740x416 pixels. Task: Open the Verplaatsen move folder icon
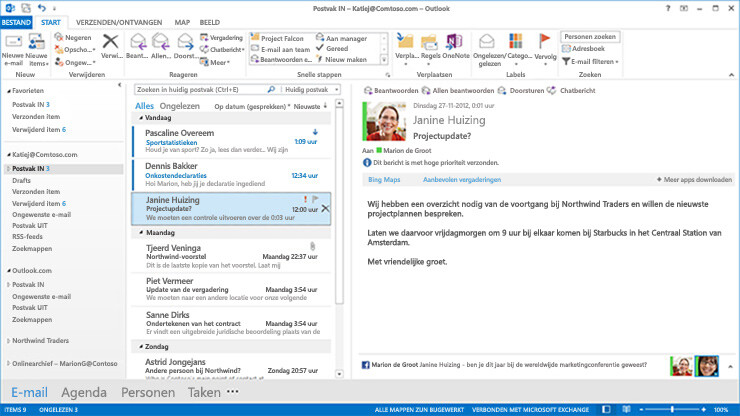405,42
